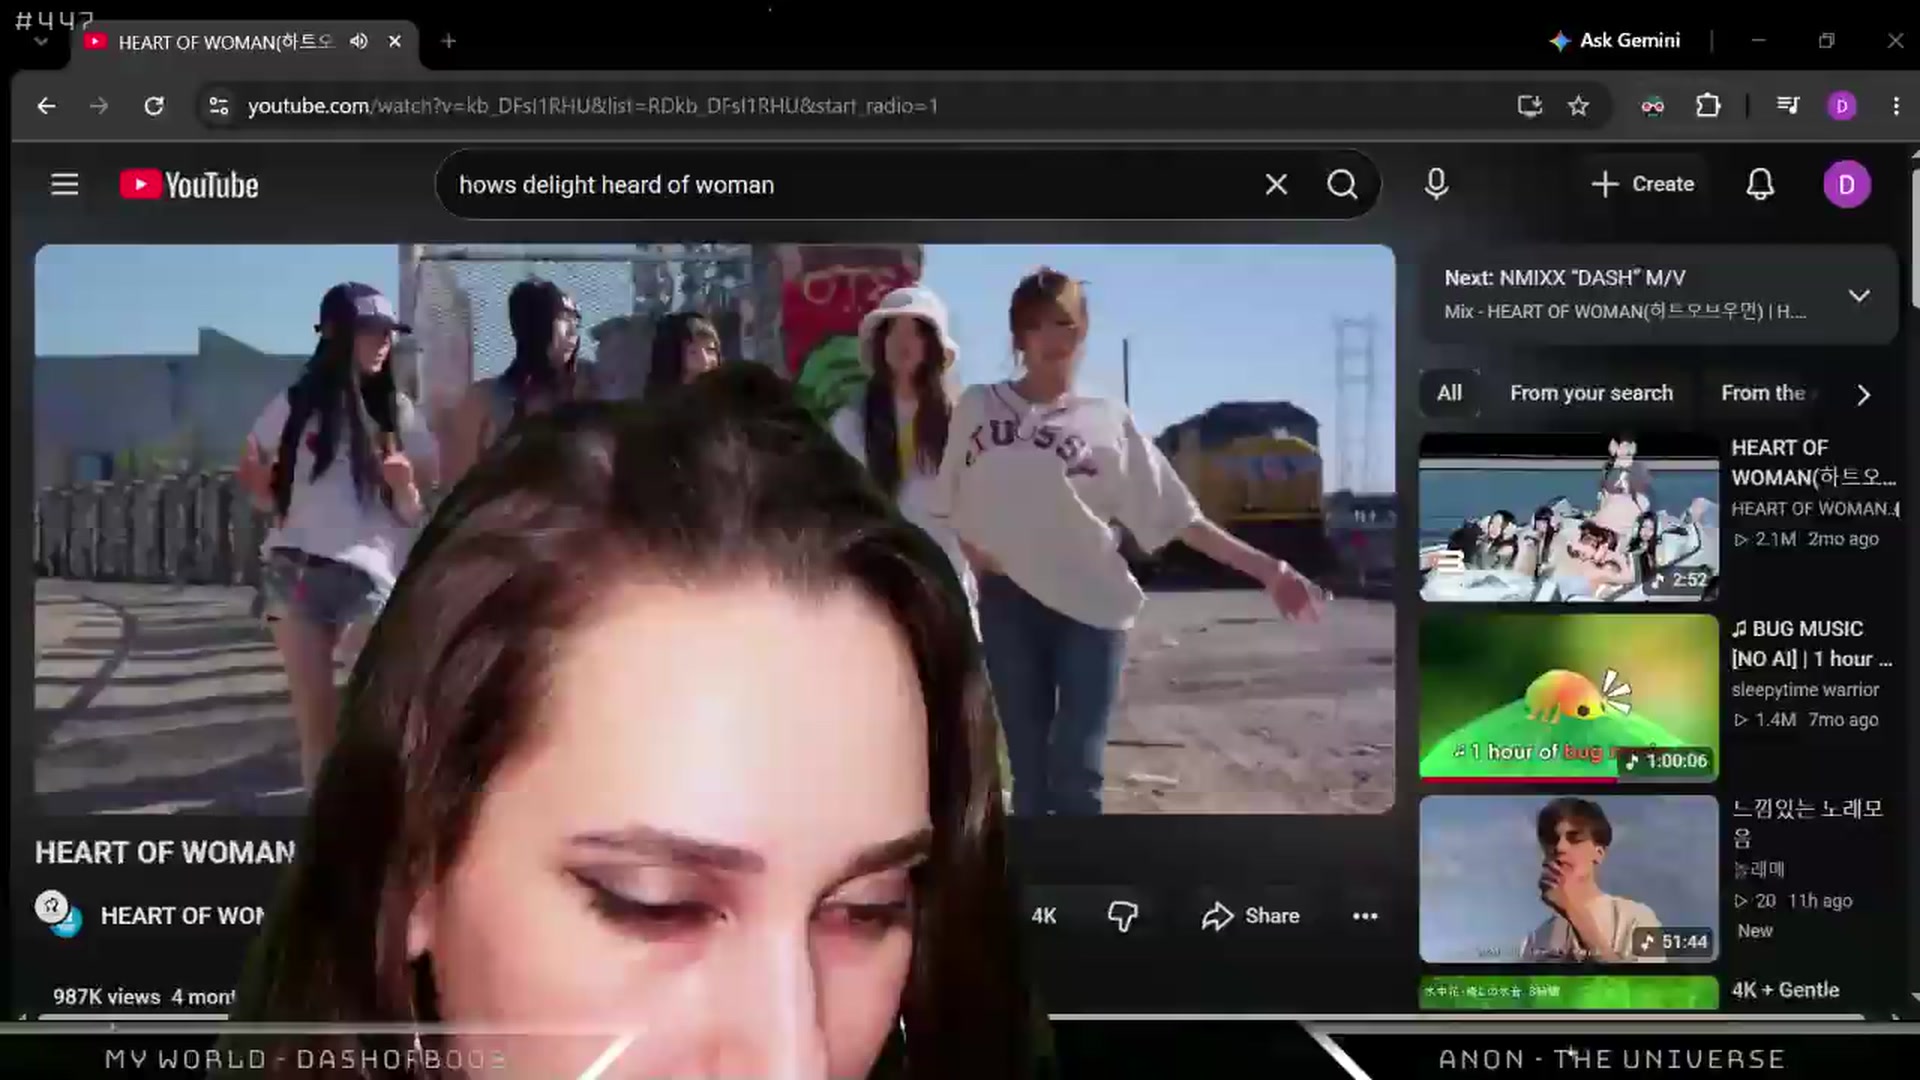Click '987K views' description text
Screen dimensions: 1920x1080
pos(106,996)
